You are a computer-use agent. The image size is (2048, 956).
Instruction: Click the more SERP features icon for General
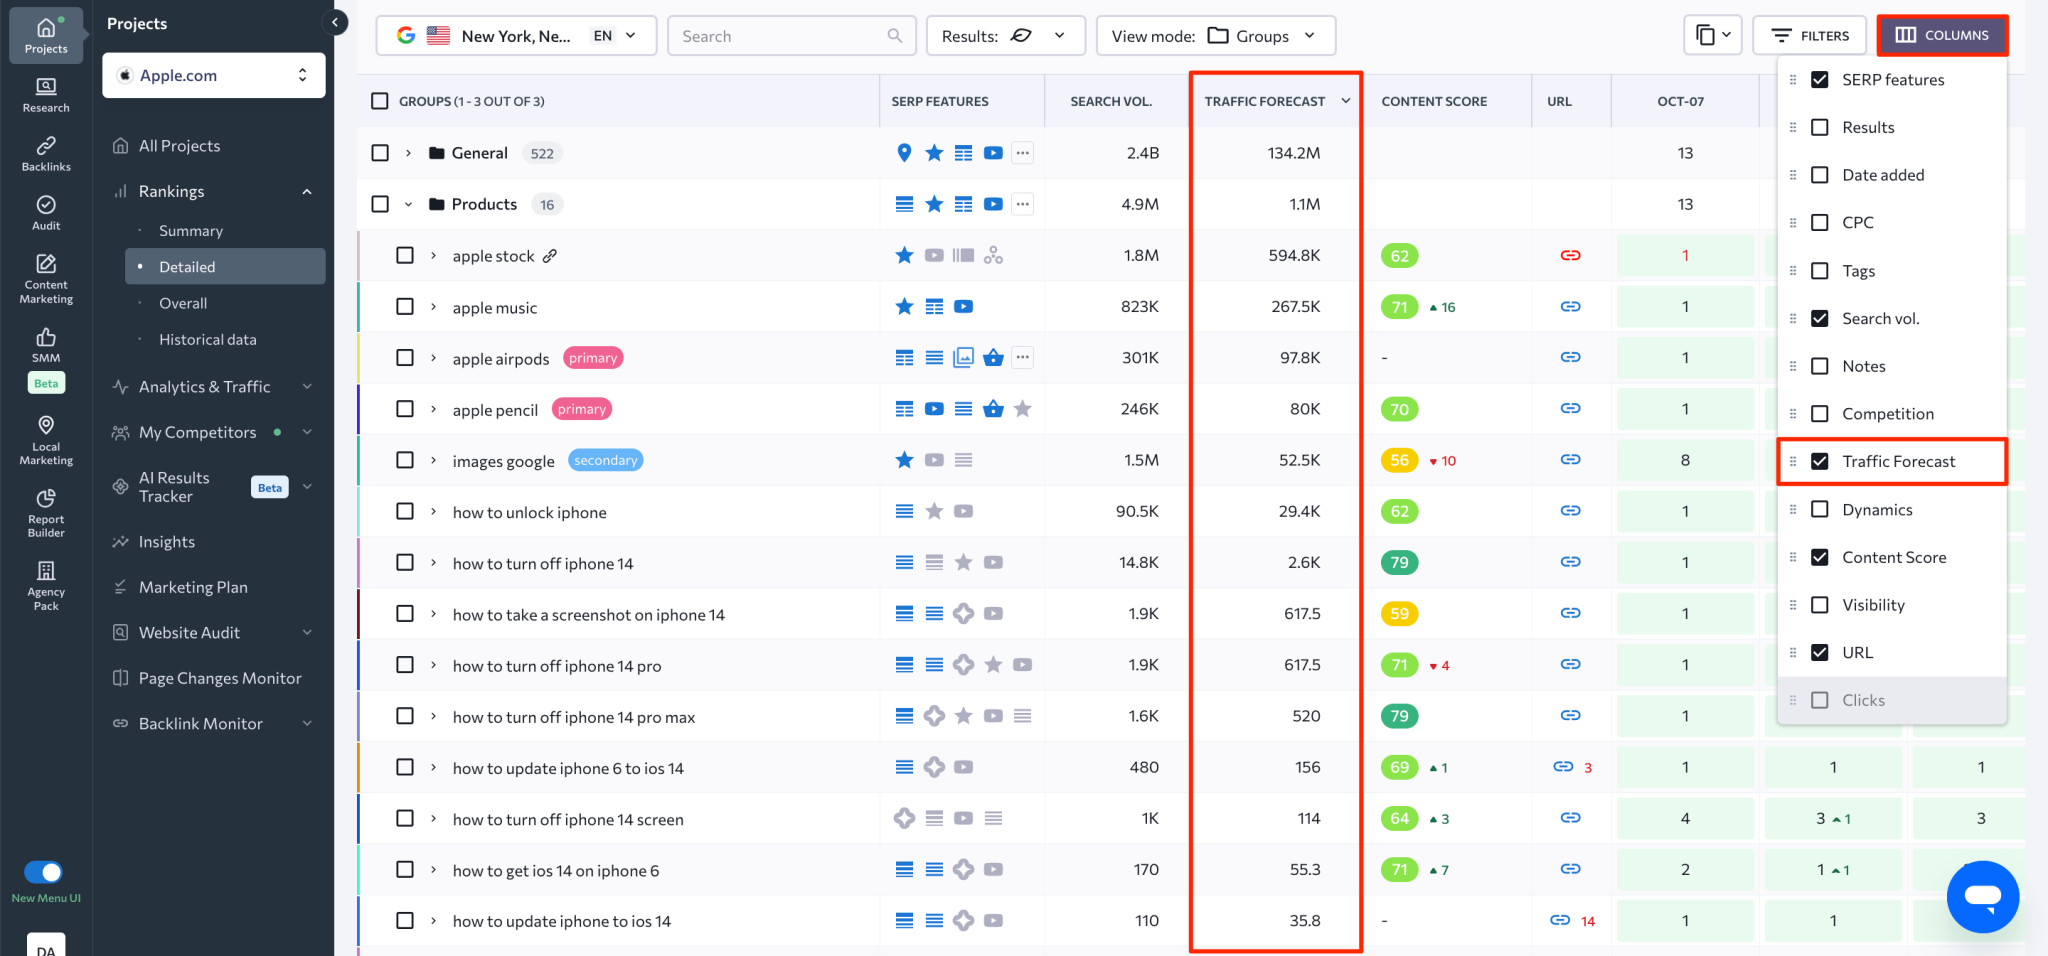pos(1022,153)
